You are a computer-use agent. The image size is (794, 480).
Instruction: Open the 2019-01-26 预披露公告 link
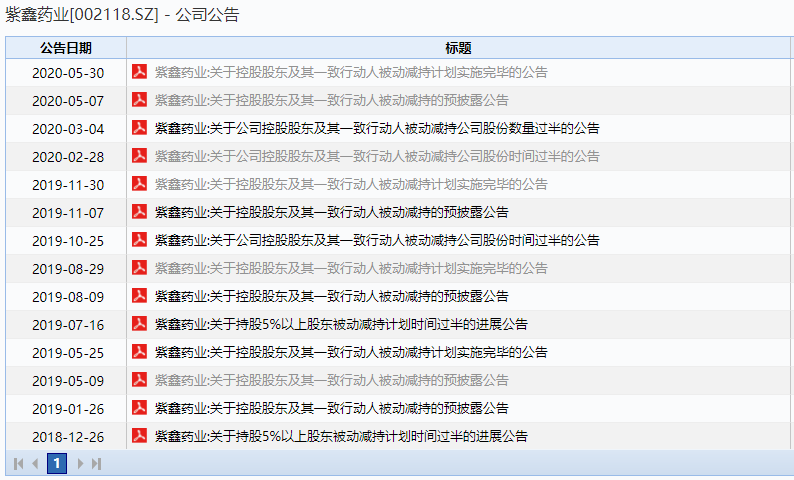[x=331, y=408]
